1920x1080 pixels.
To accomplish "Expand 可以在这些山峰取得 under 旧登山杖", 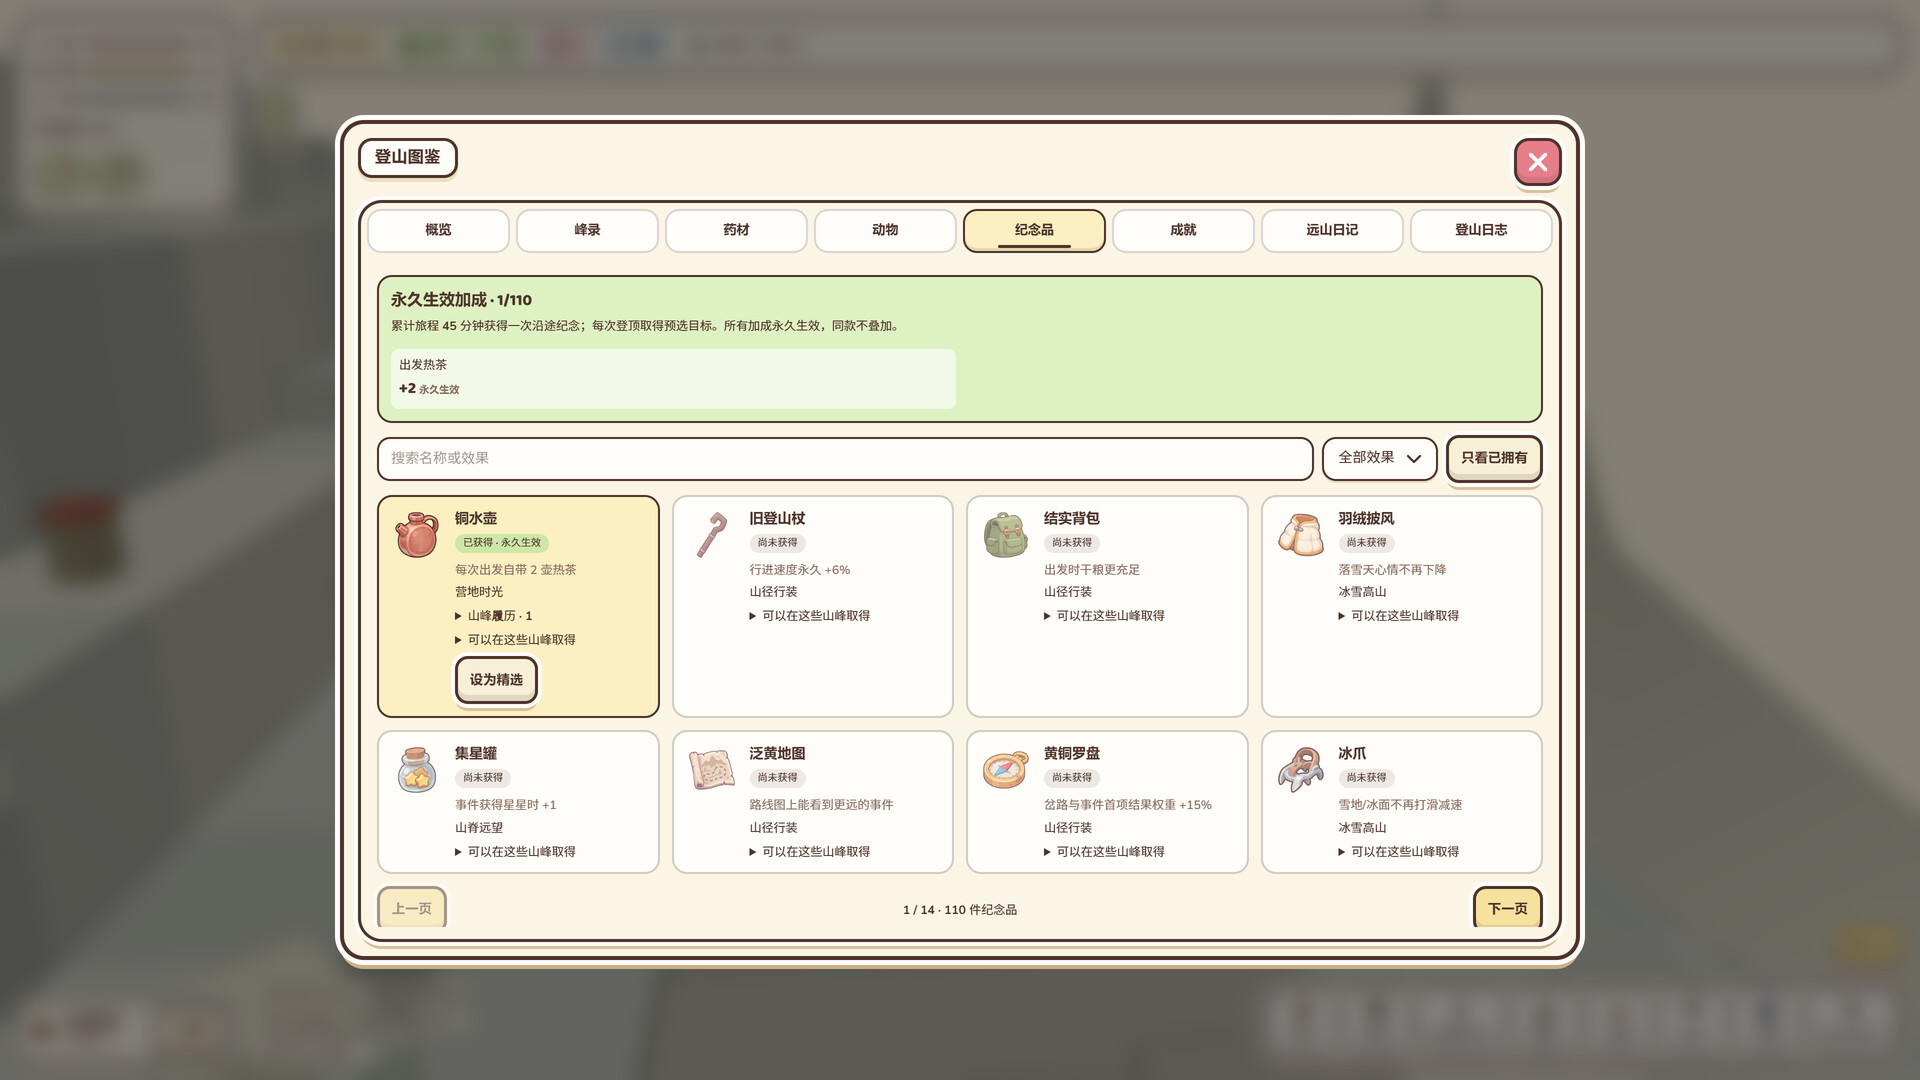I will tap(810, 616).
